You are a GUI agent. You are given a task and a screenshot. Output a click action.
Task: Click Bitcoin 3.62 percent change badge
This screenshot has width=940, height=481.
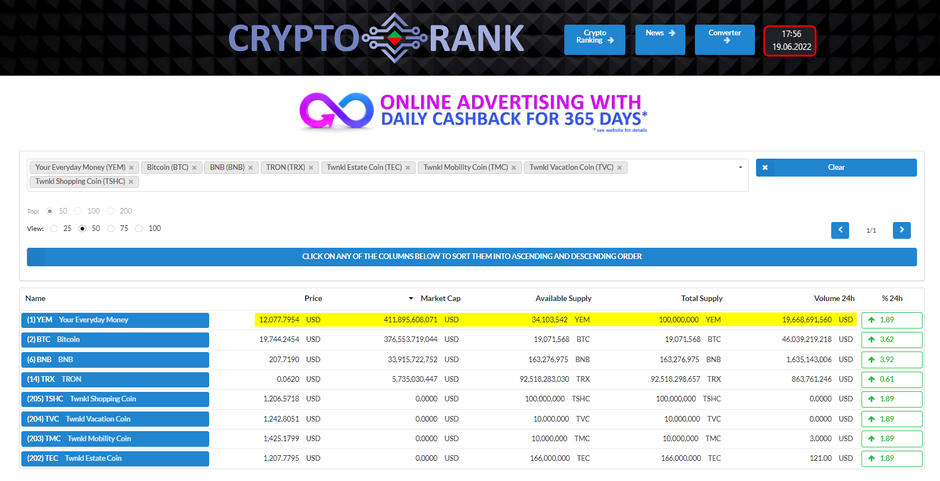(x=892, y=339)
